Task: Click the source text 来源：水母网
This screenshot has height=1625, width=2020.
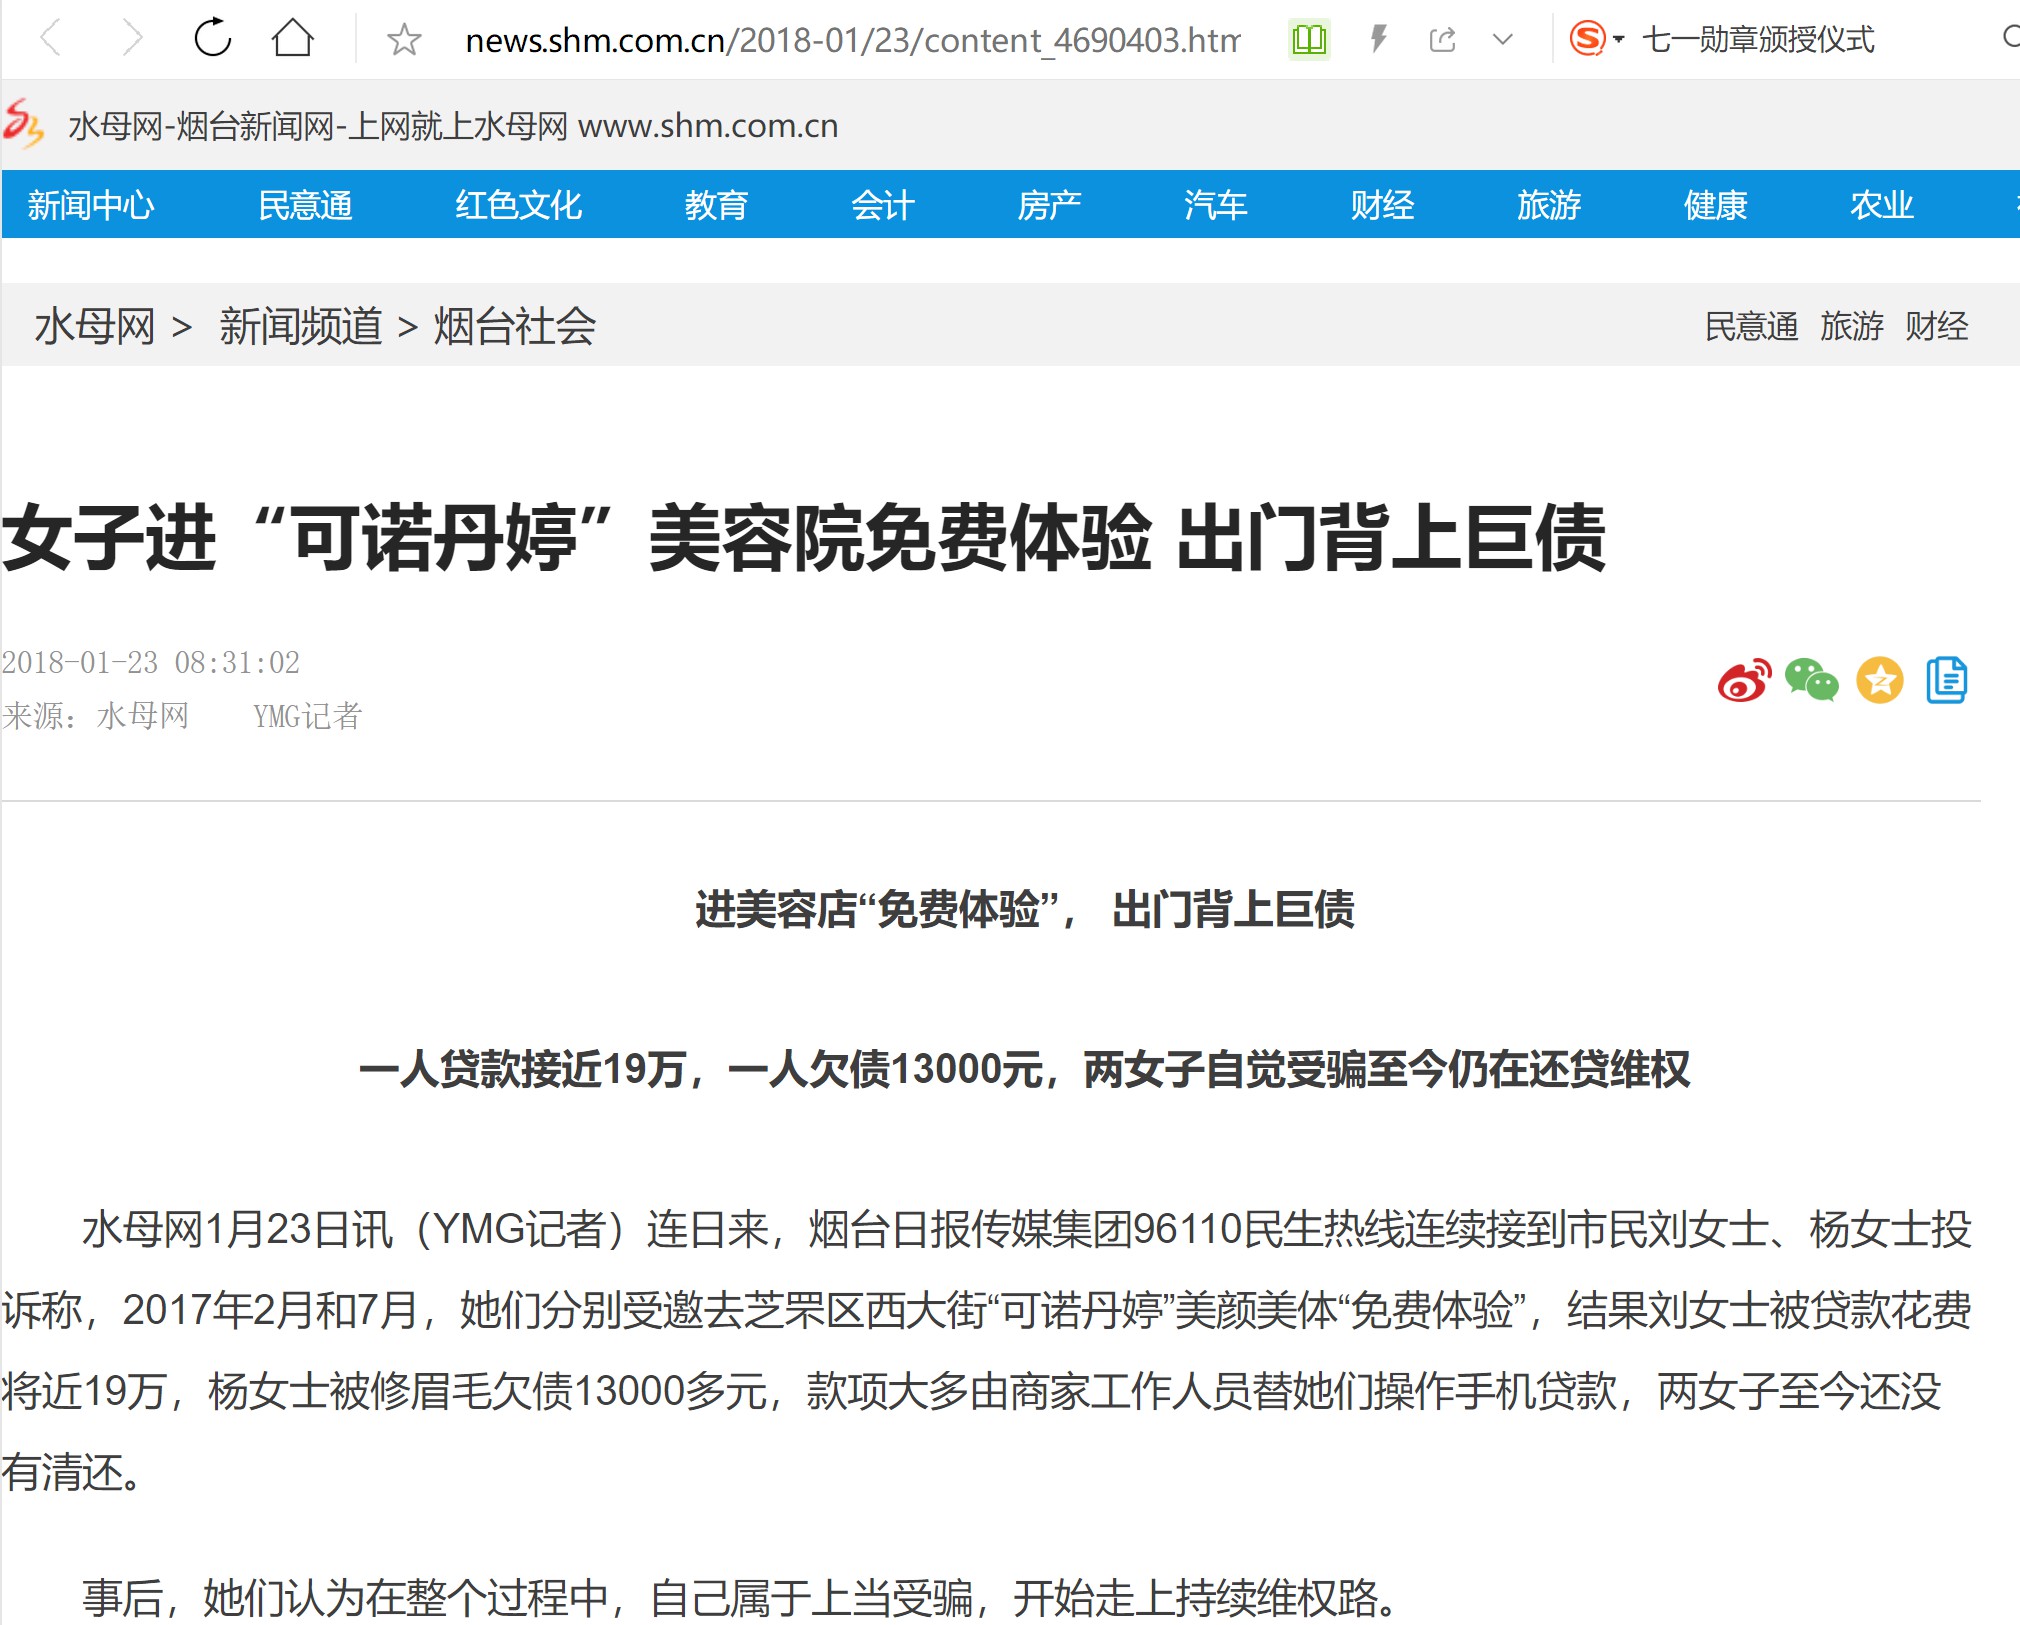Action: (x=95, y=716)
